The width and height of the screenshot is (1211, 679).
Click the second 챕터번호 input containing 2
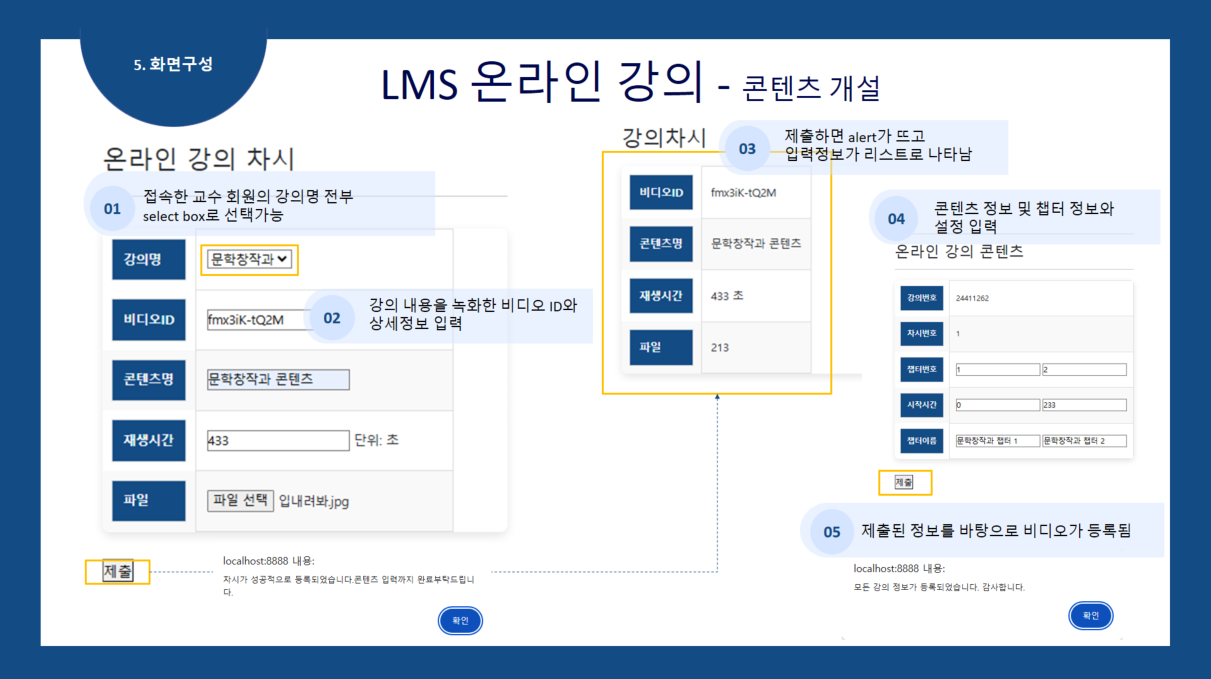[1083, 370]
